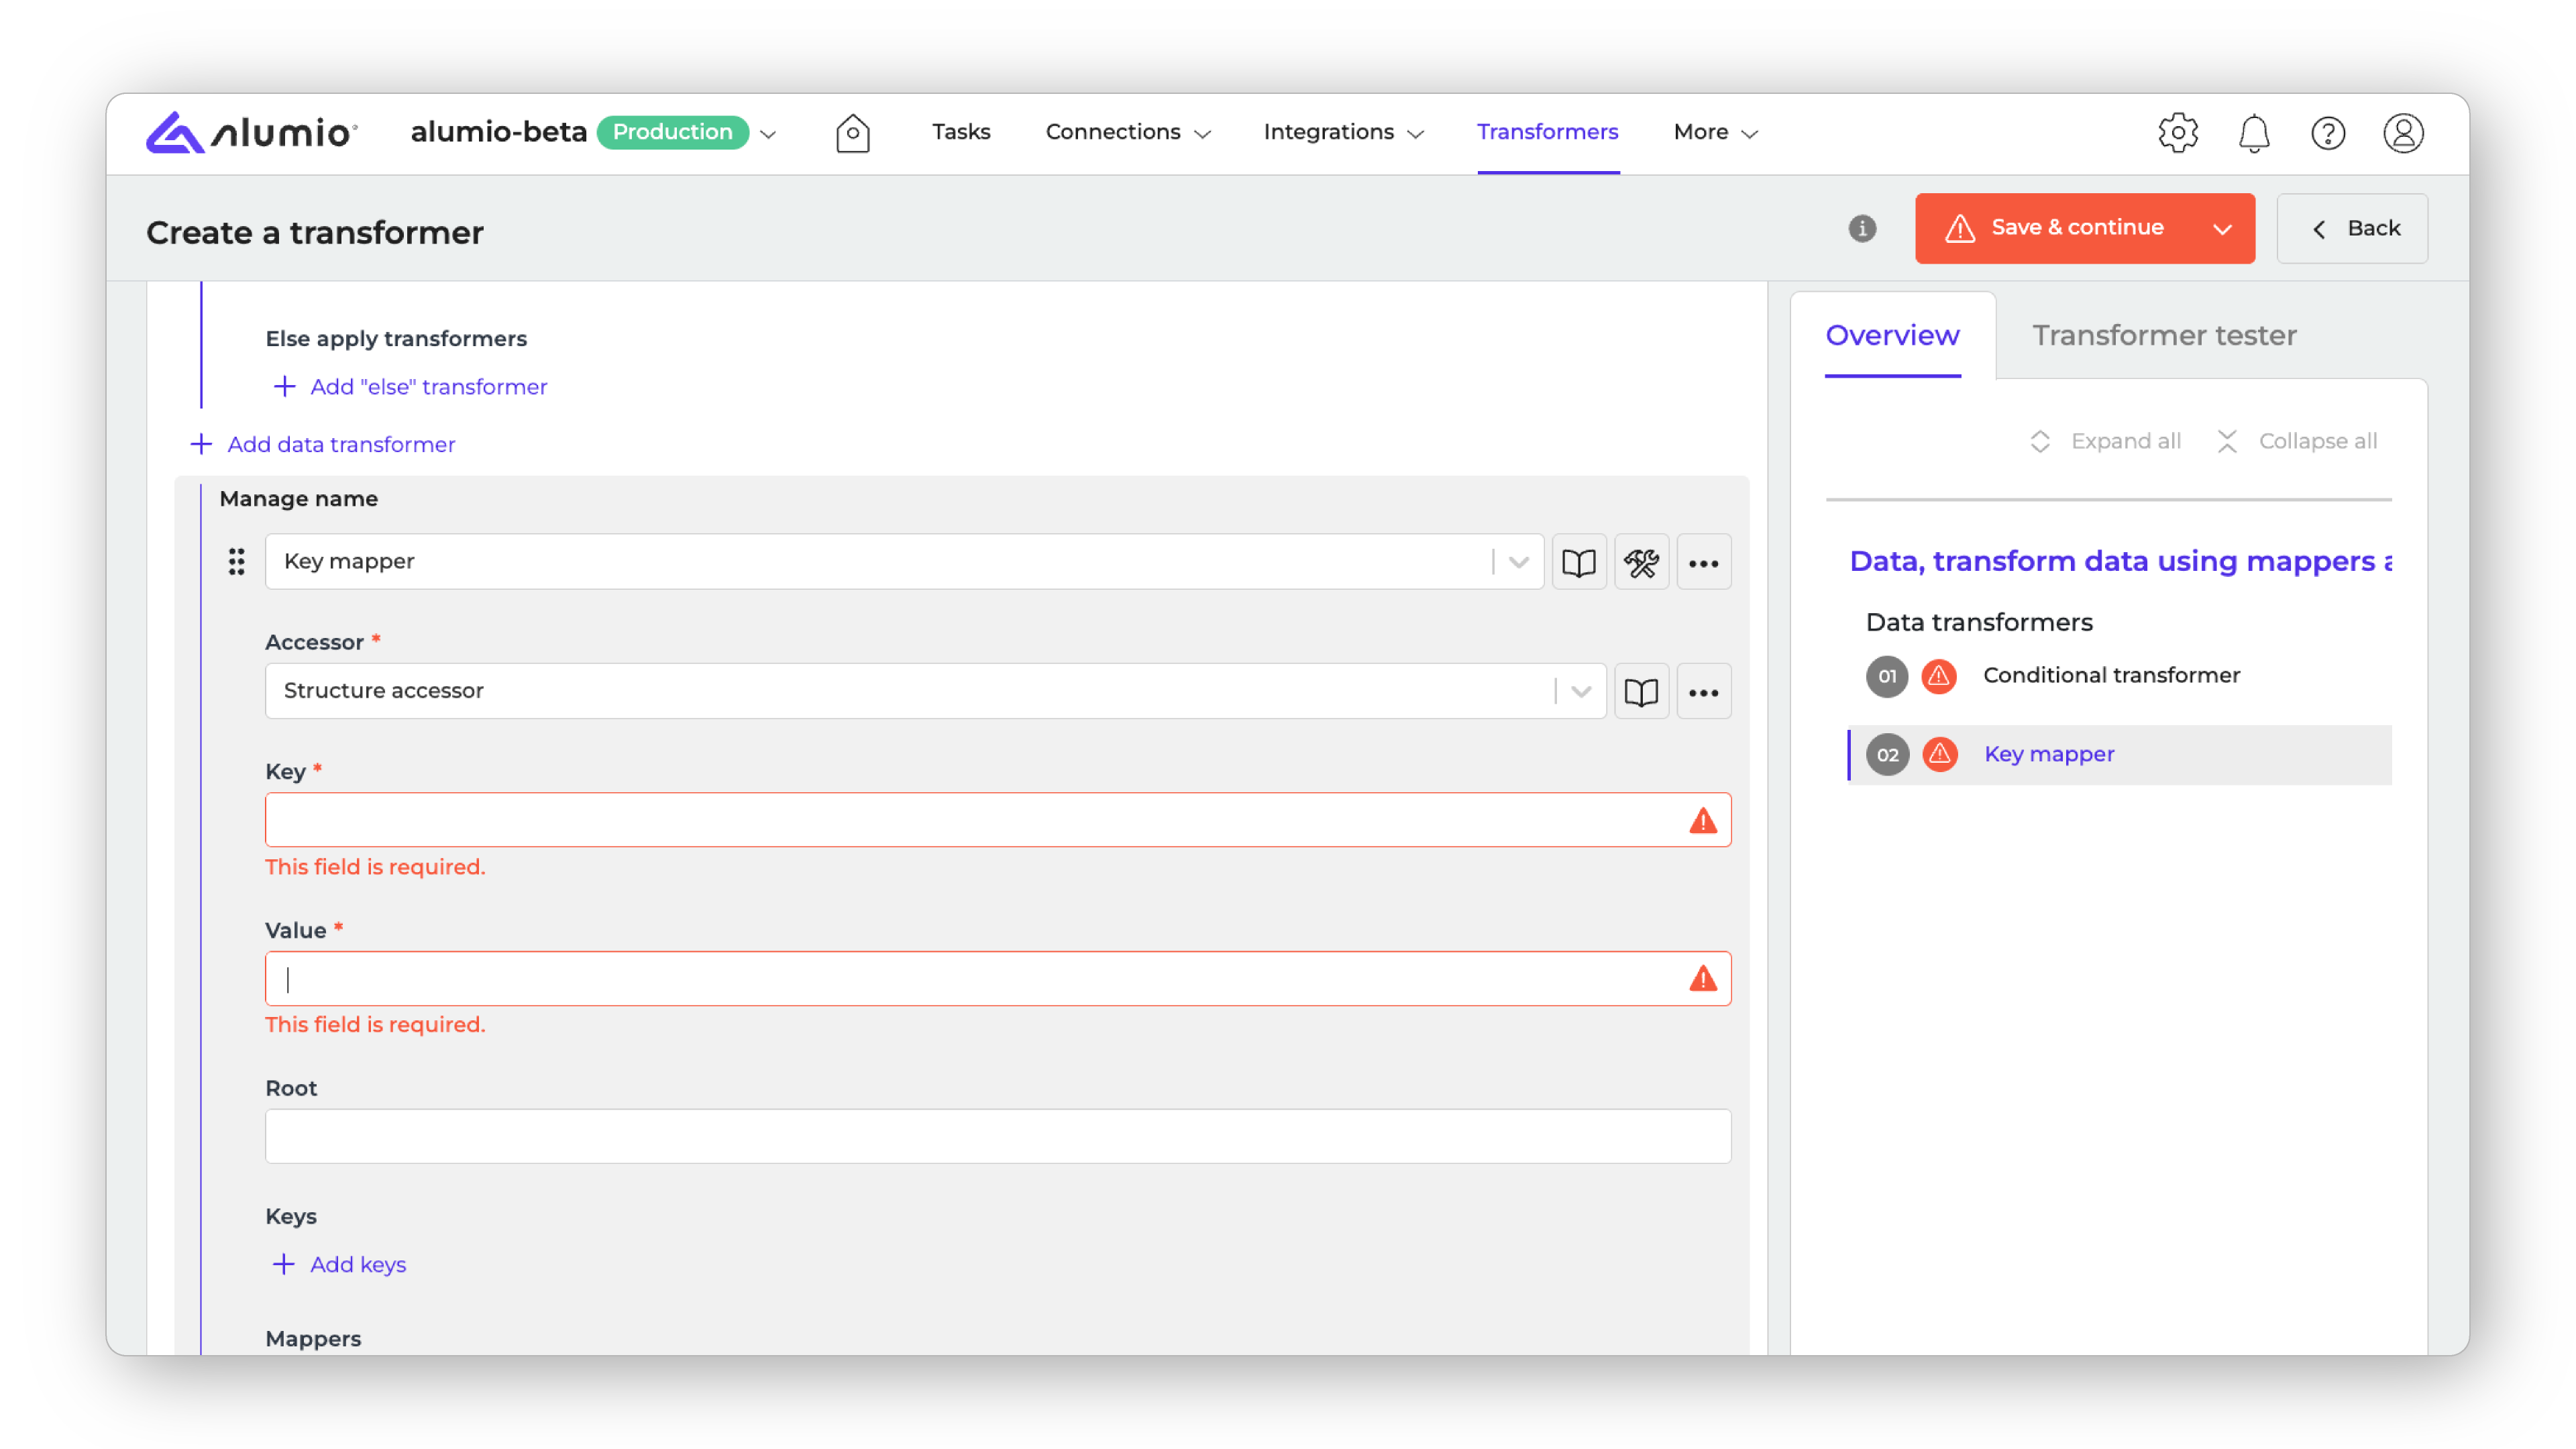Expand the Structure accessor dropdown

pyautogui.click(x=1580, y=692)
